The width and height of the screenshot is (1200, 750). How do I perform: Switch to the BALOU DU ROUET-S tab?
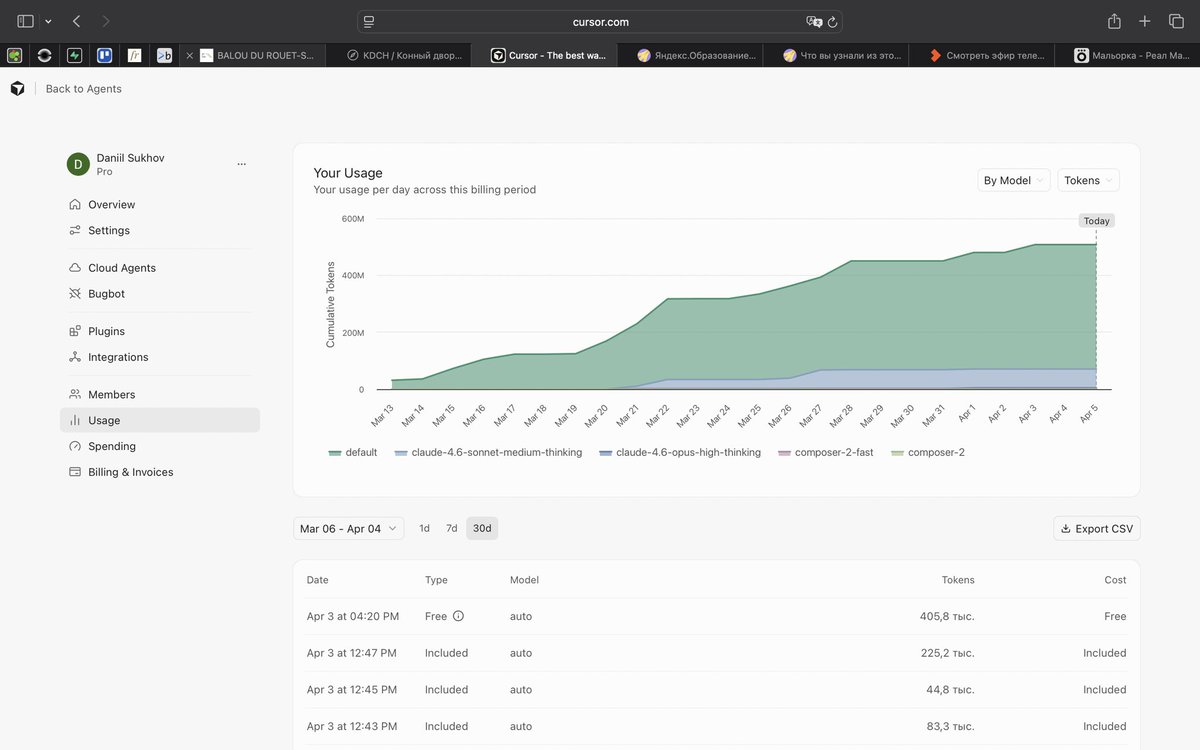[254, 56]
